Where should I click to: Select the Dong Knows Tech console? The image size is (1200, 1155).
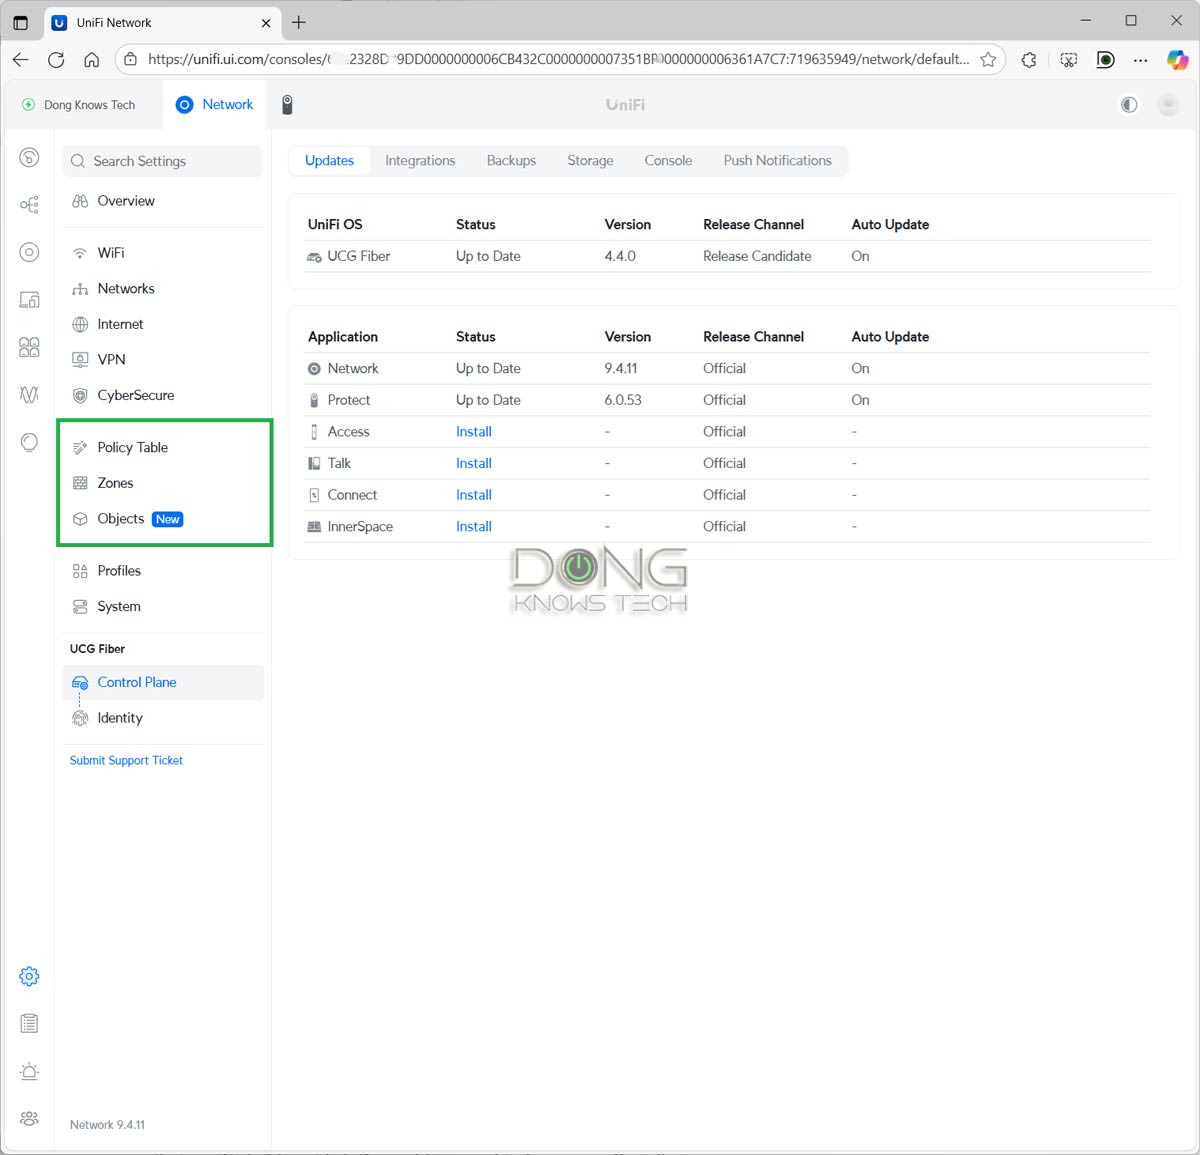tap(79, 105)
